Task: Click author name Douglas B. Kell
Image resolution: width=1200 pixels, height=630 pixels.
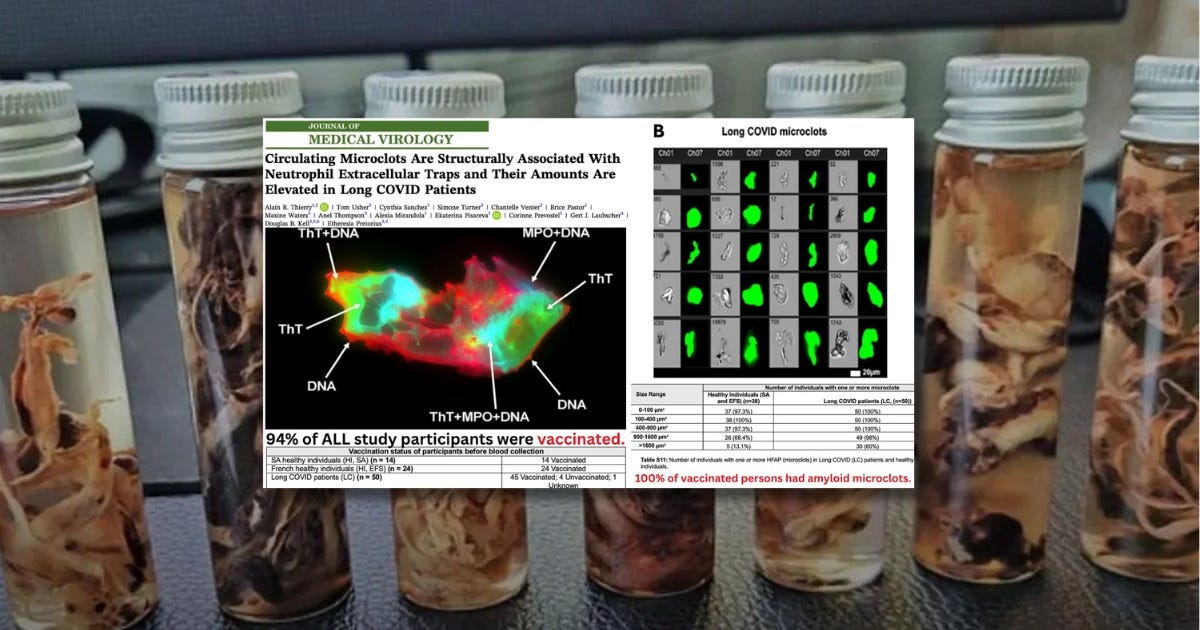Action: [292, 224]
